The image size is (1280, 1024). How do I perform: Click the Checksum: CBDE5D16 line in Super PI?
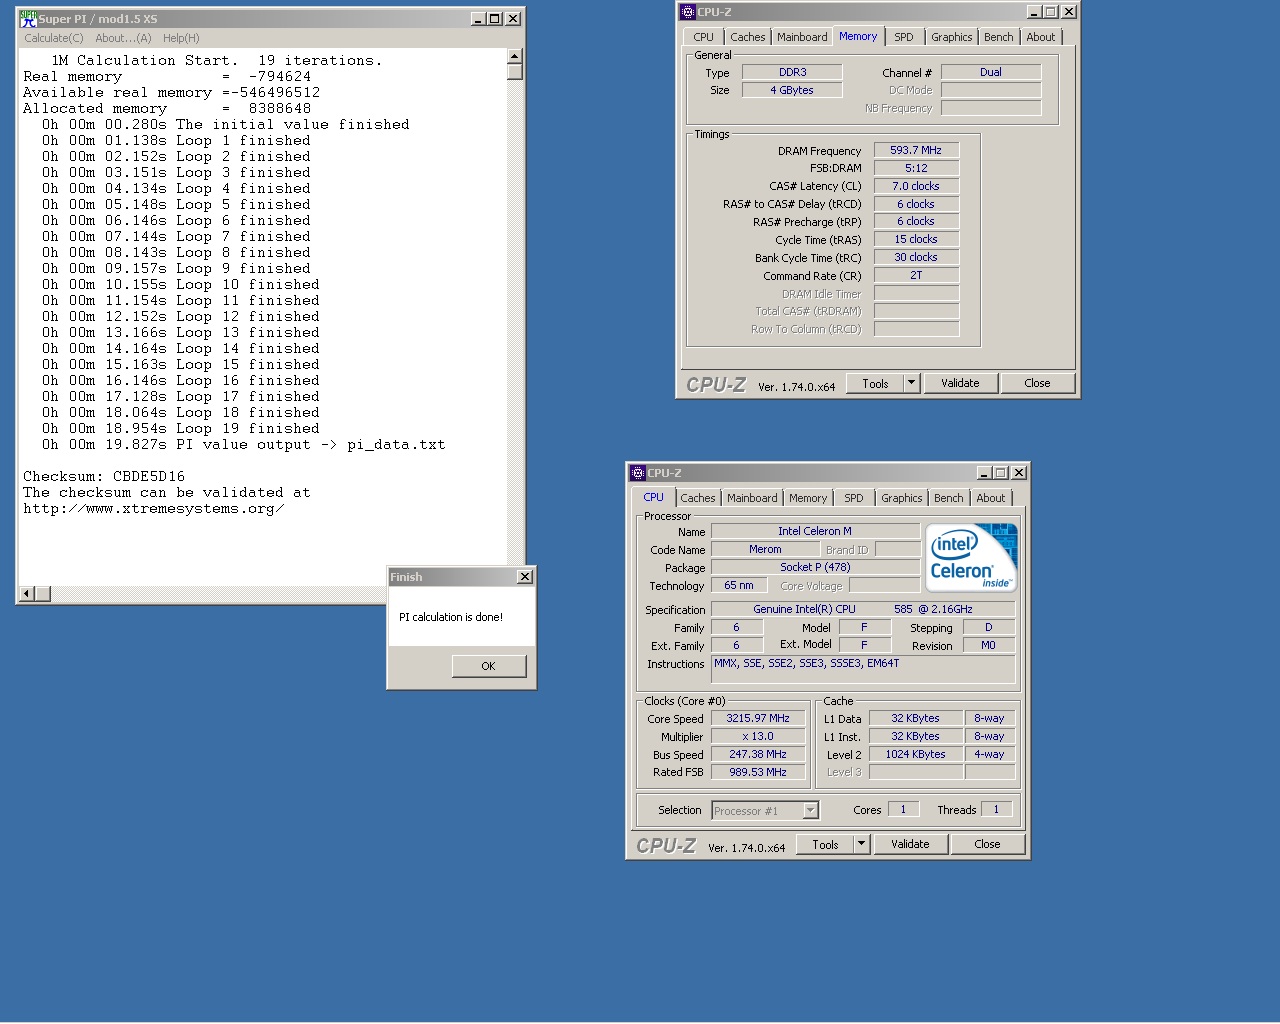click(x=104, y=477)
